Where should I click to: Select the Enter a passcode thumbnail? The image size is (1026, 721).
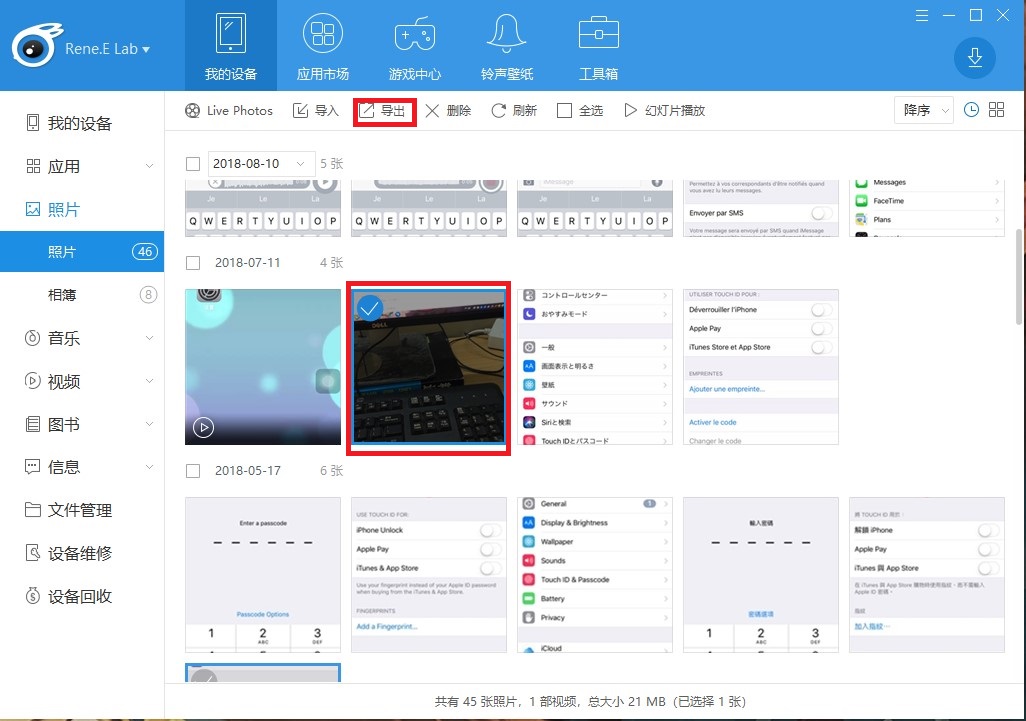262,575
